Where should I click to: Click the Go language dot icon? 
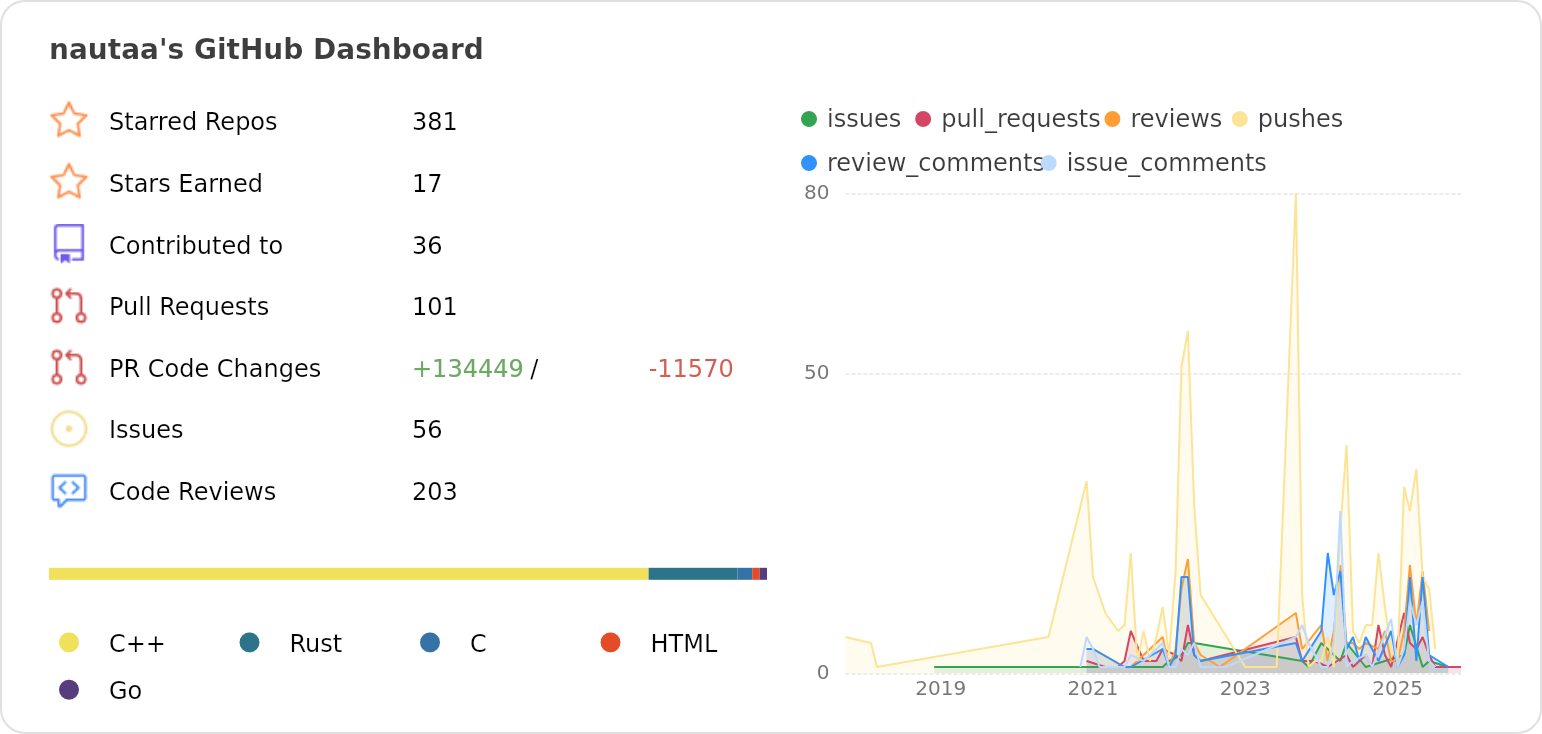(68, 690)
